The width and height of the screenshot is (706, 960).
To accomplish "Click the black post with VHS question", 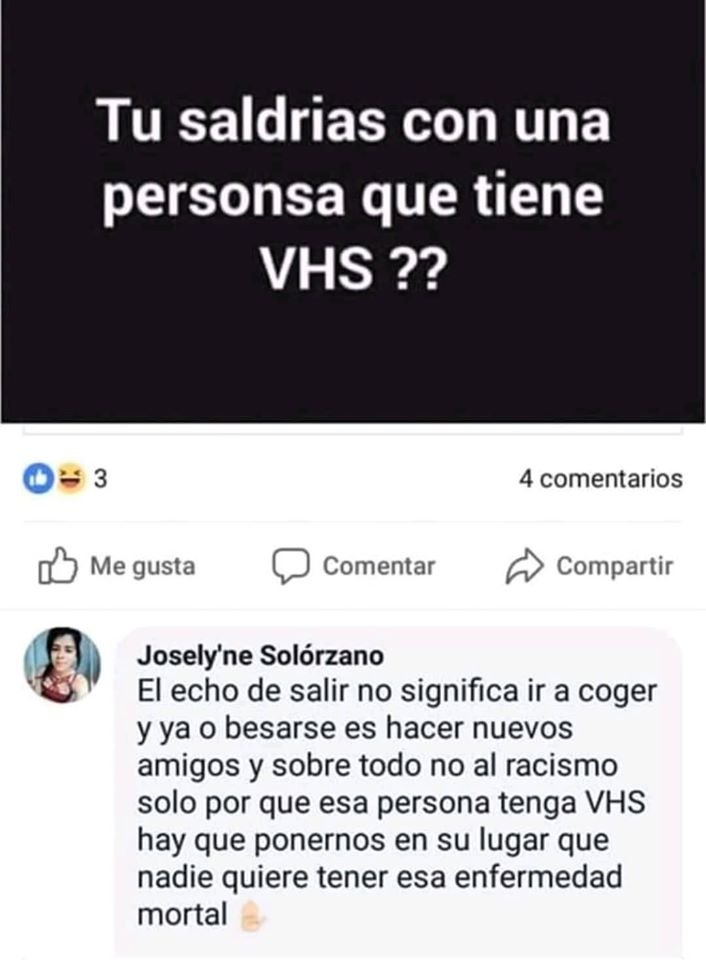I will 353,211.
